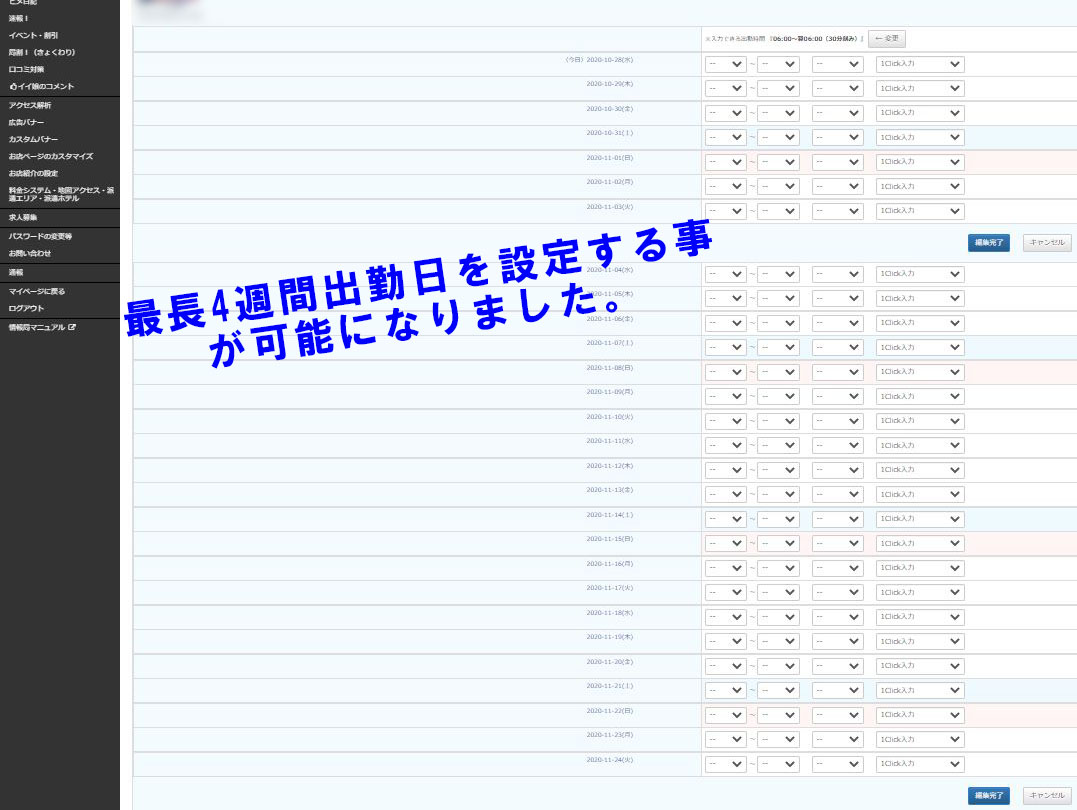Click お問い合わせ in the sidebar
This screenshot has height=810, width=1077.
tap(30, 254)
